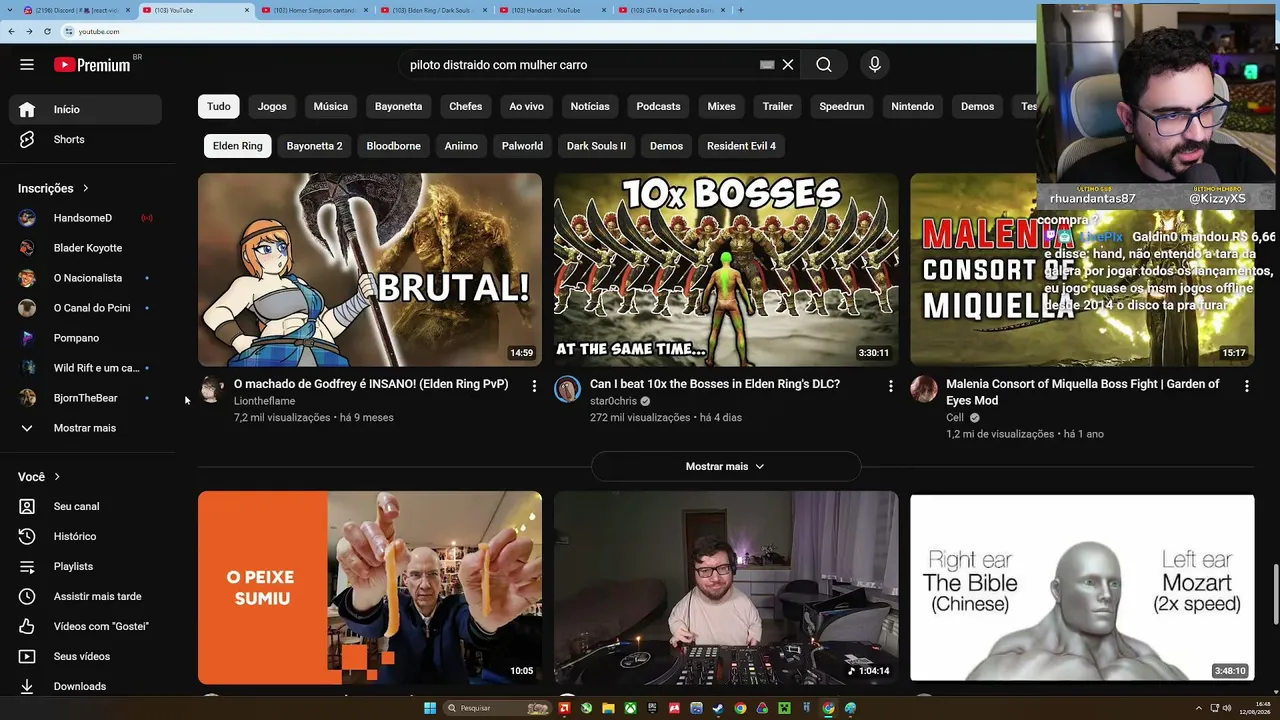1280x720 pixels.
Task: Click the browser address bar
Action: tap(550, 32)
